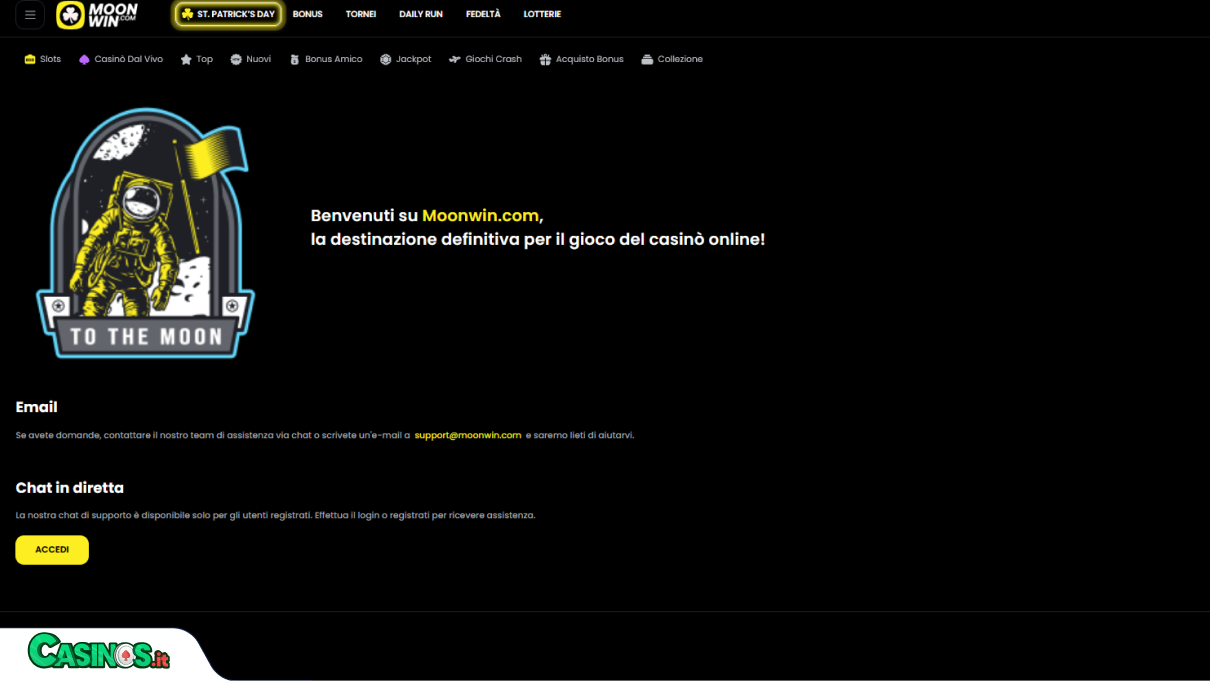The height and width of the screenshot is (681, 1210).
Task: Show Nuovi games label
Action: coord(259,60)
